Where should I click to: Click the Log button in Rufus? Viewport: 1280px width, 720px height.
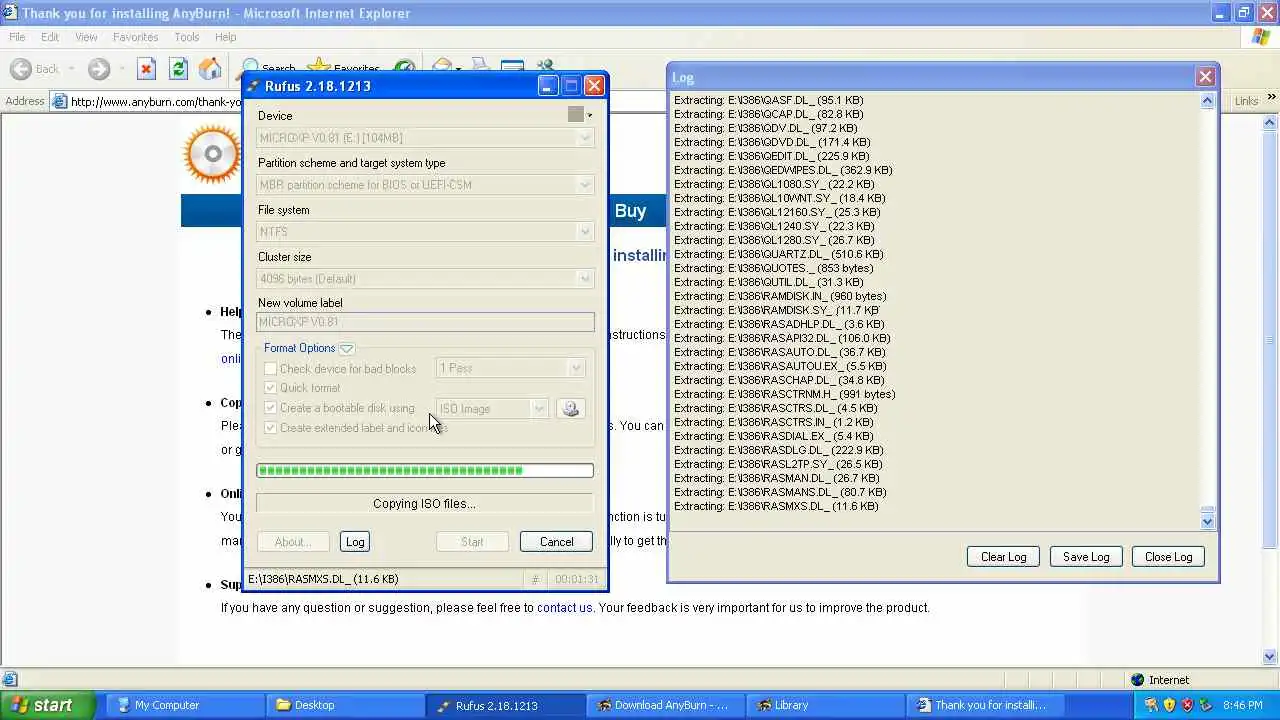point(355,542)
